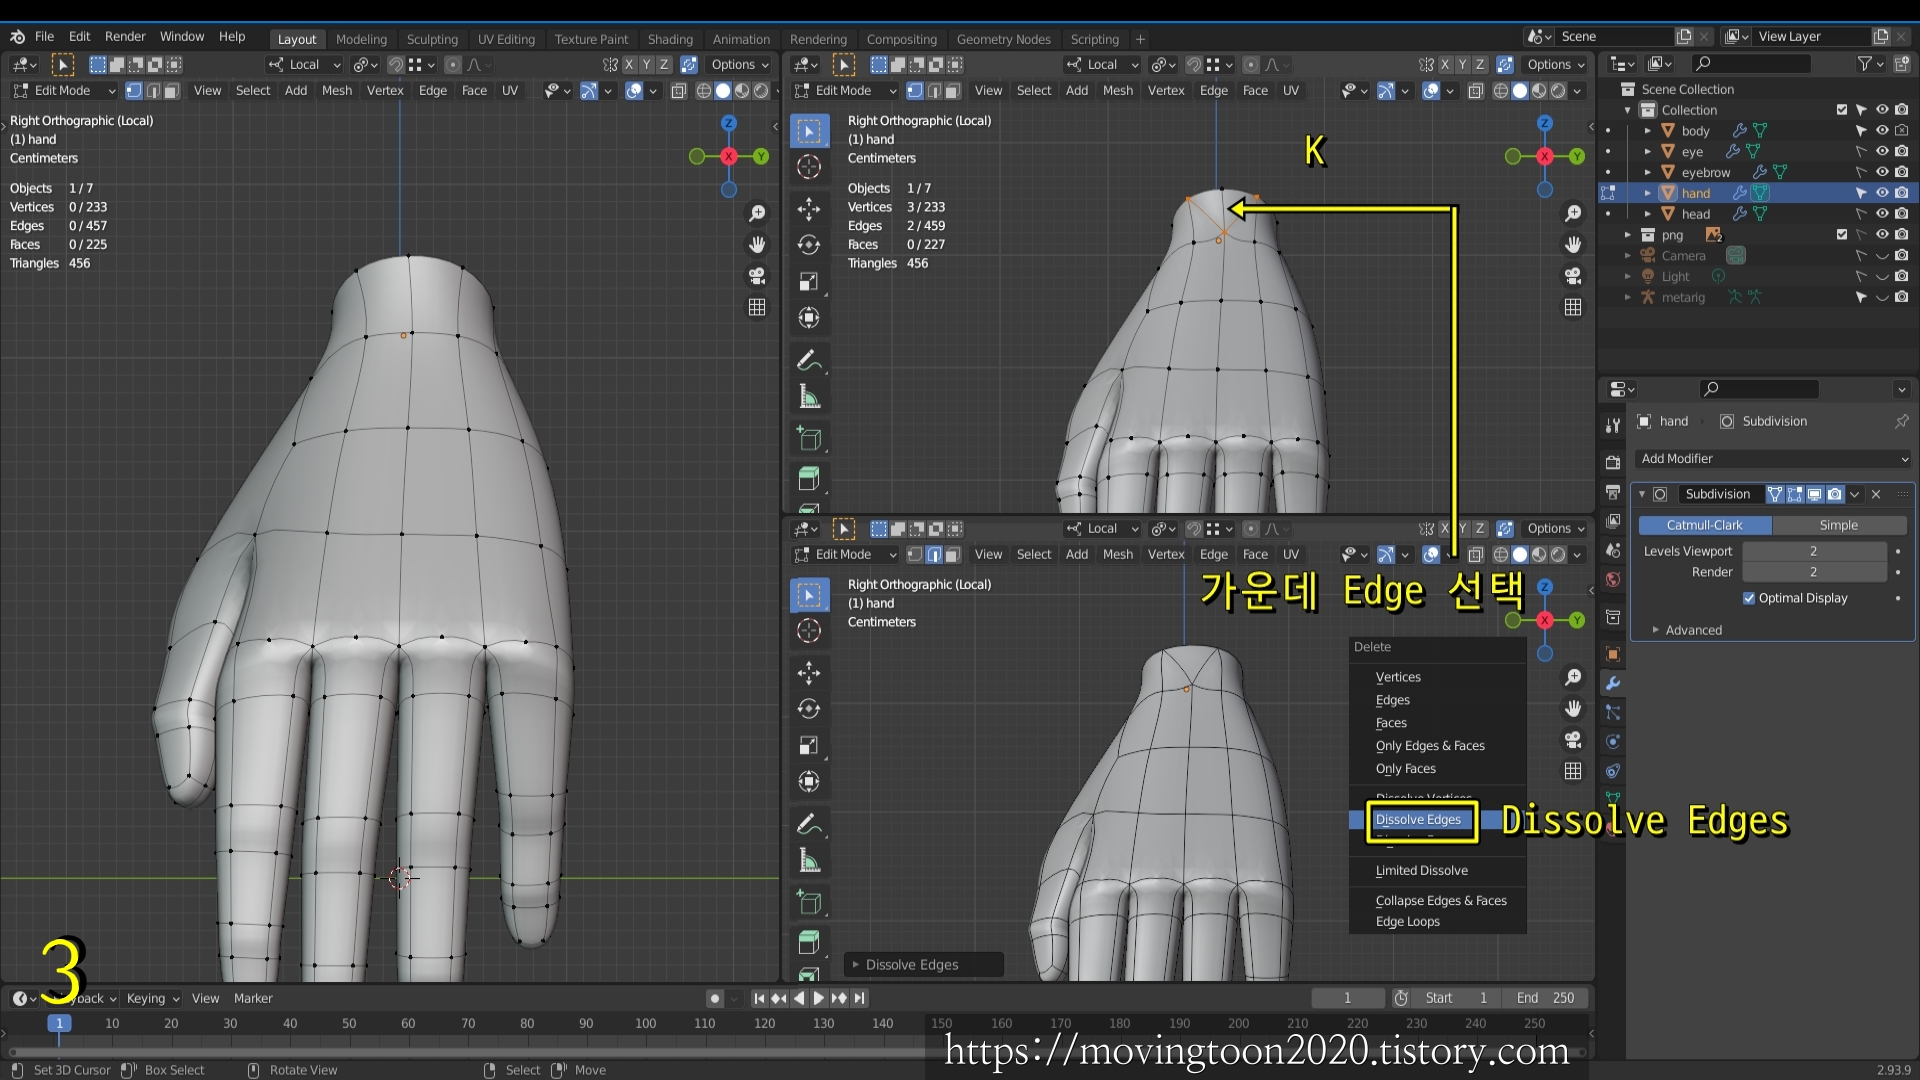1920x1080 pixels.
Task: Open the Render menu
Action: [125, 37]
